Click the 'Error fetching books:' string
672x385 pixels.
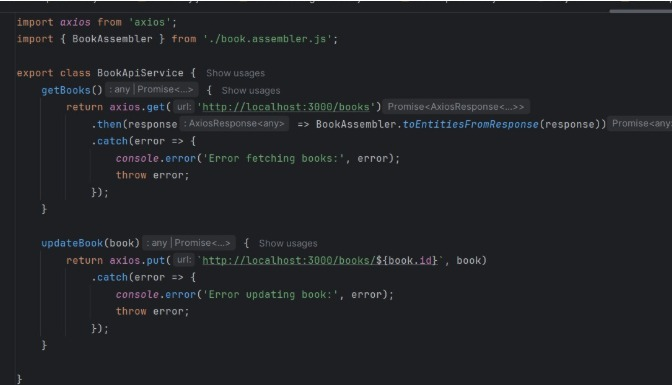click(273, 159)
